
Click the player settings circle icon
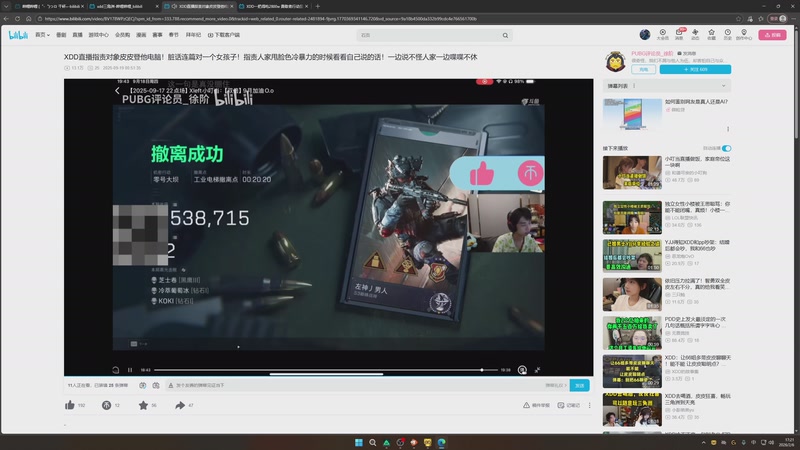coord(522,370)
